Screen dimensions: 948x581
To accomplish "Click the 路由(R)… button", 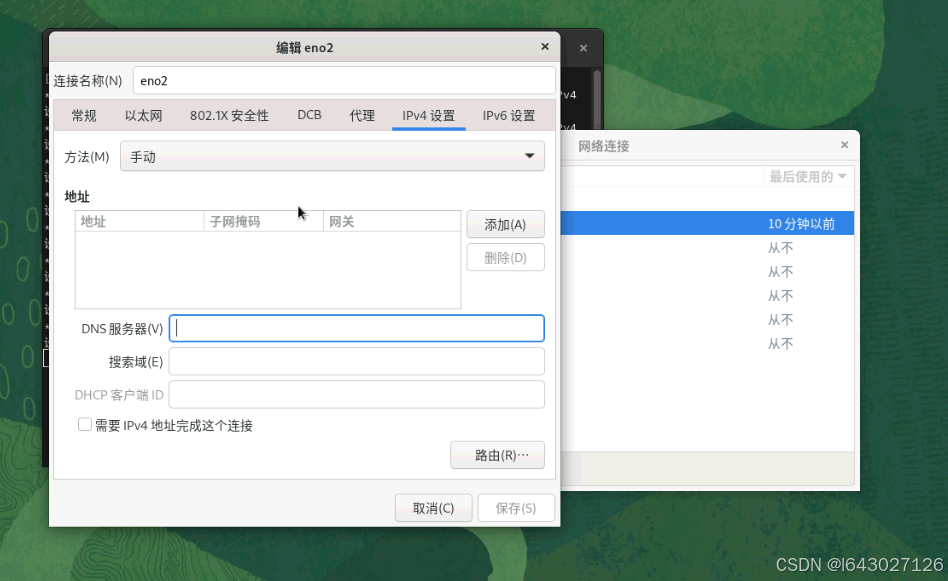I will point(498,455).
